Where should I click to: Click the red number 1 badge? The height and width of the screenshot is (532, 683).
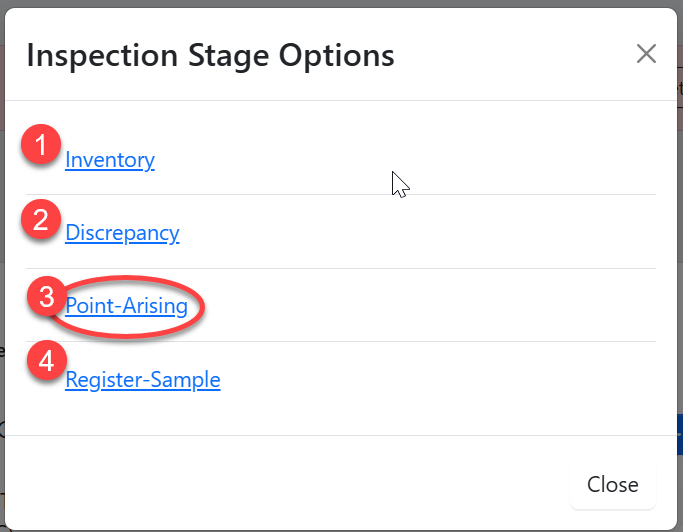[x=41, y=146]
